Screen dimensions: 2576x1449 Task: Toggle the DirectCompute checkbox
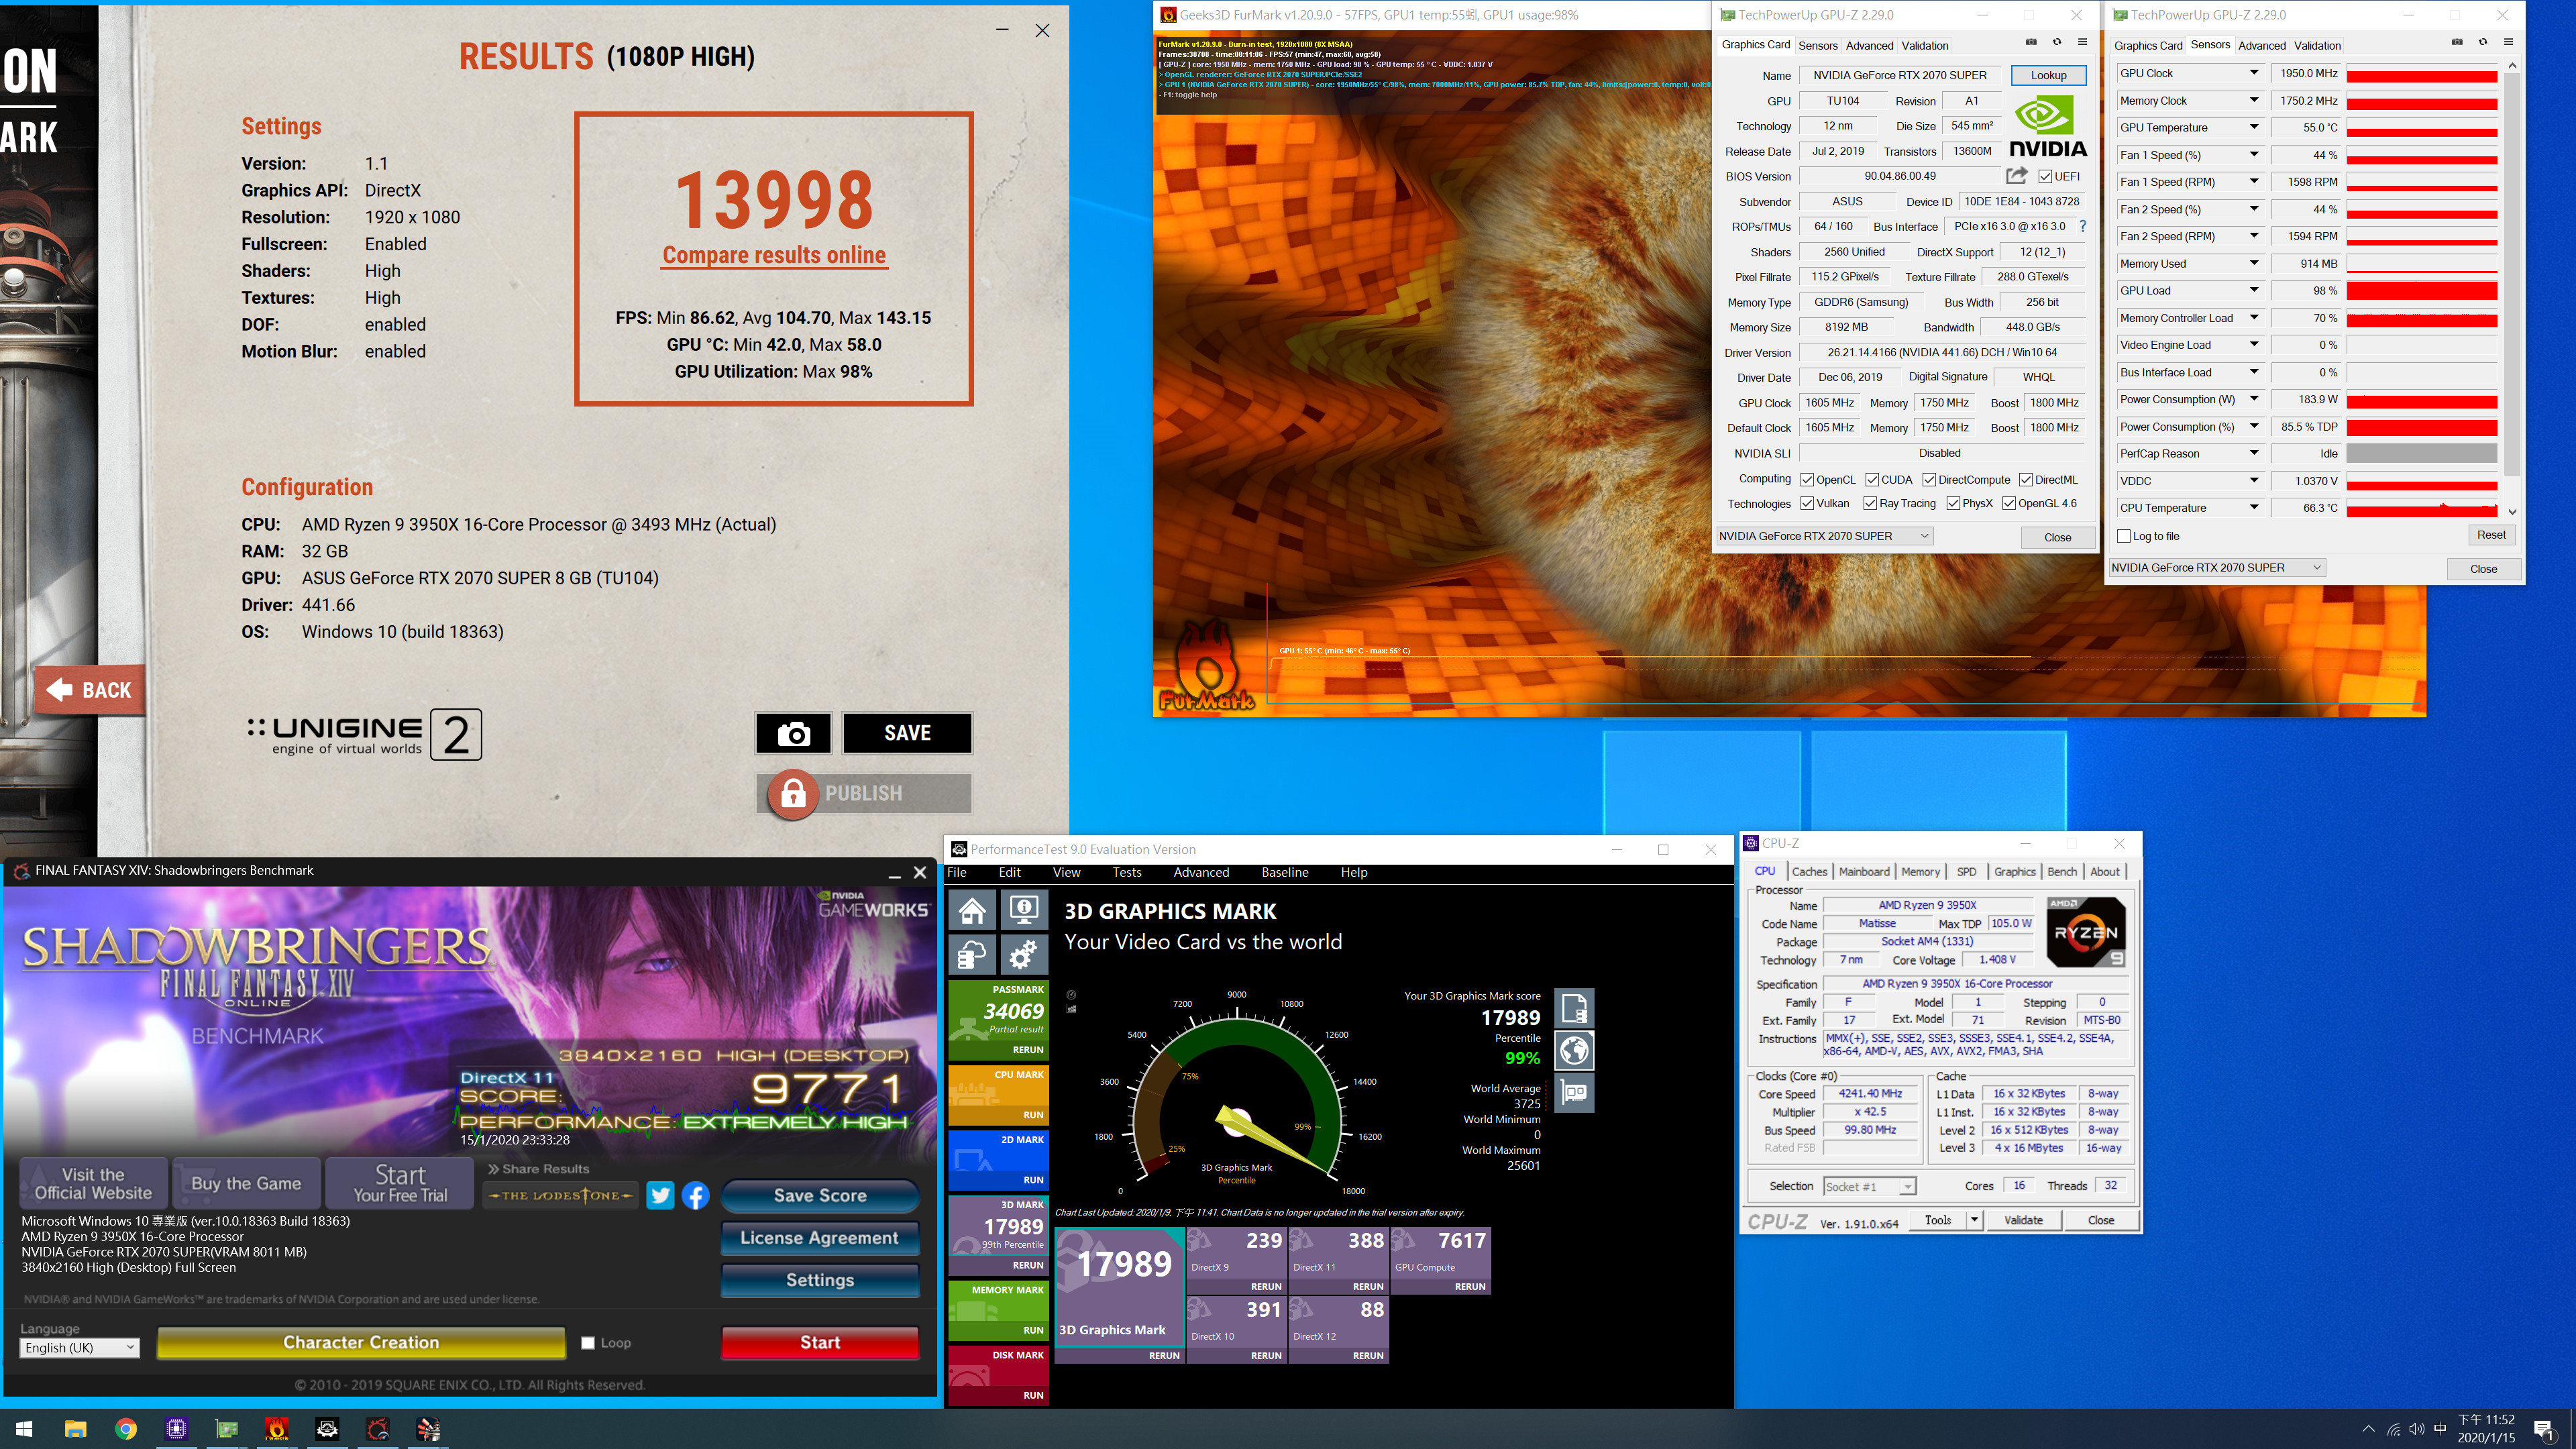1929,480
